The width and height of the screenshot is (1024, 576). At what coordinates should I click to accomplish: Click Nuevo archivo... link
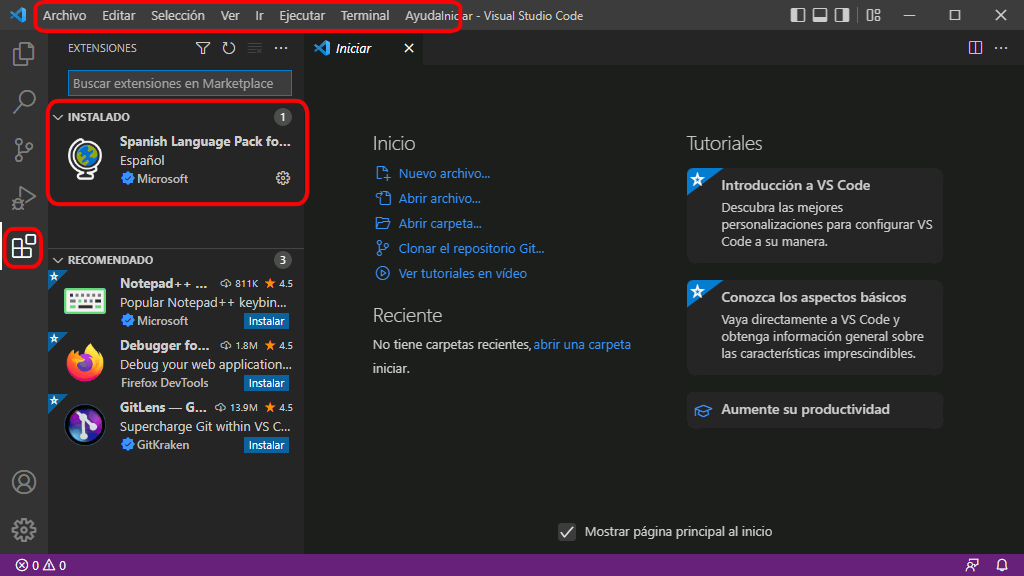click(444, 174)
